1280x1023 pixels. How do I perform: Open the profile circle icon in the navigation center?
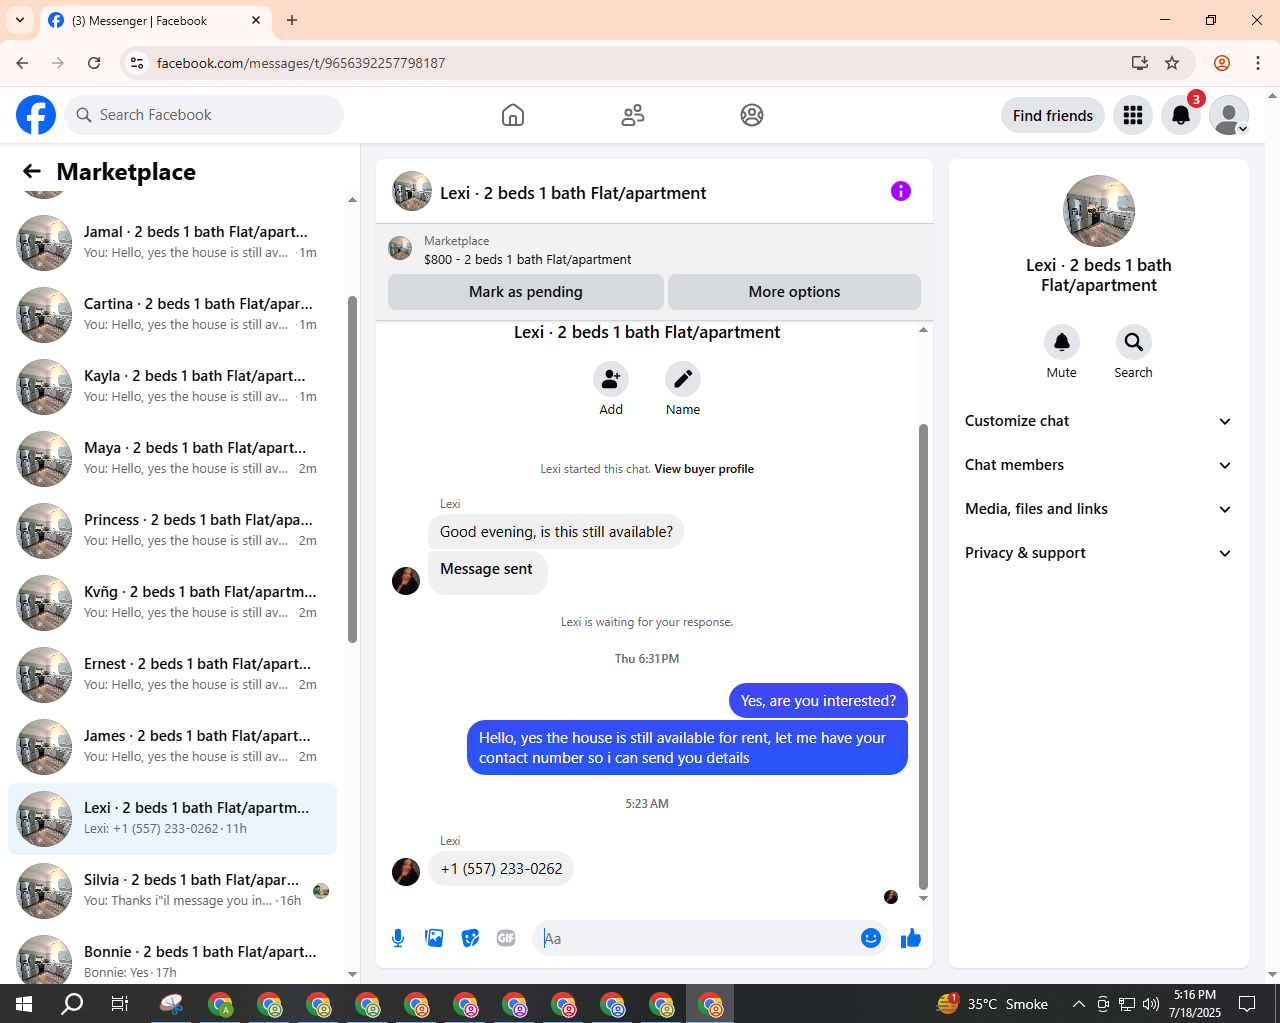[752, 115]
